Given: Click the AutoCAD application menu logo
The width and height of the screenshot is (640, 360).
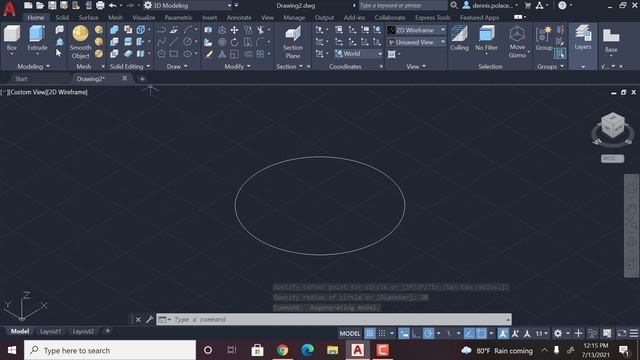Looking at the screenshot, I should coord(9,9).
